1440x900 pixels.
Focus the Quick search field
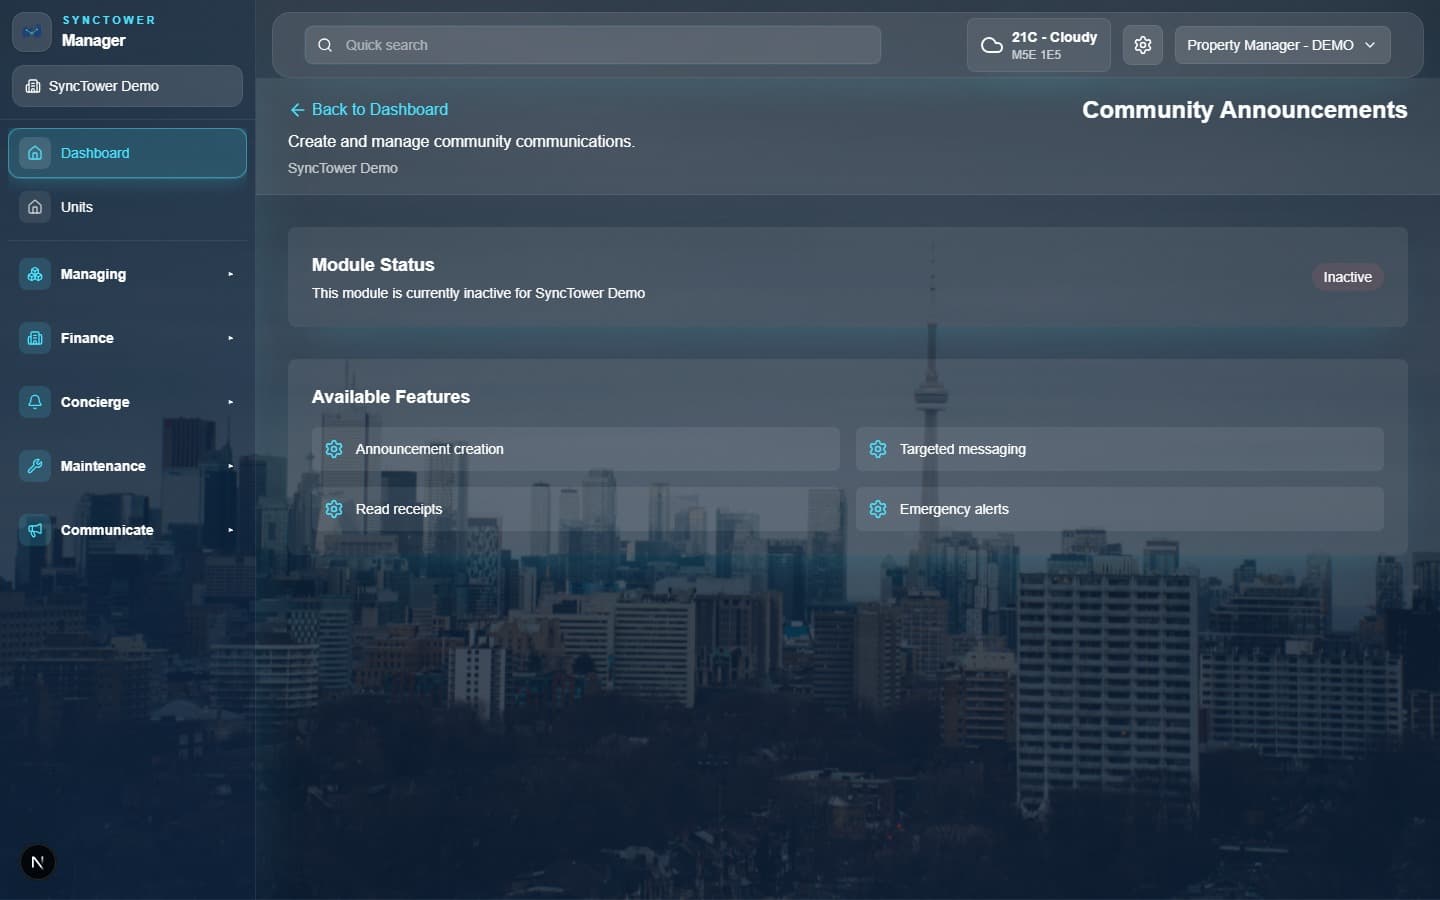click(593, 45)
